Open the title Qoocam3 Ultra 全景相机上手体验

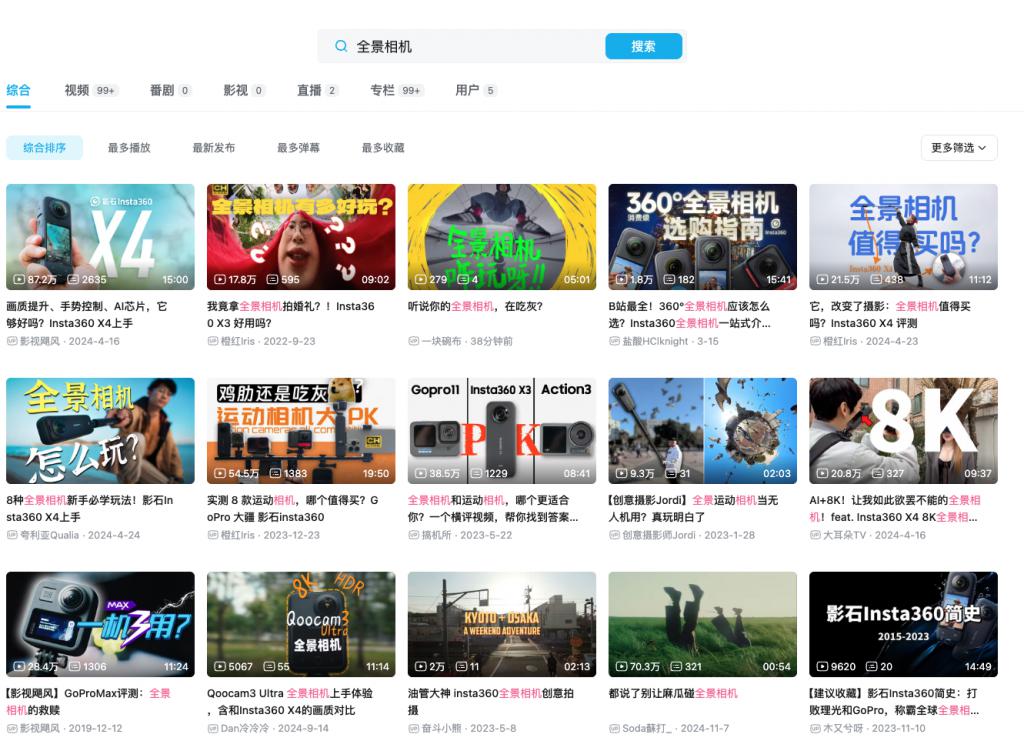click(290, 702)
